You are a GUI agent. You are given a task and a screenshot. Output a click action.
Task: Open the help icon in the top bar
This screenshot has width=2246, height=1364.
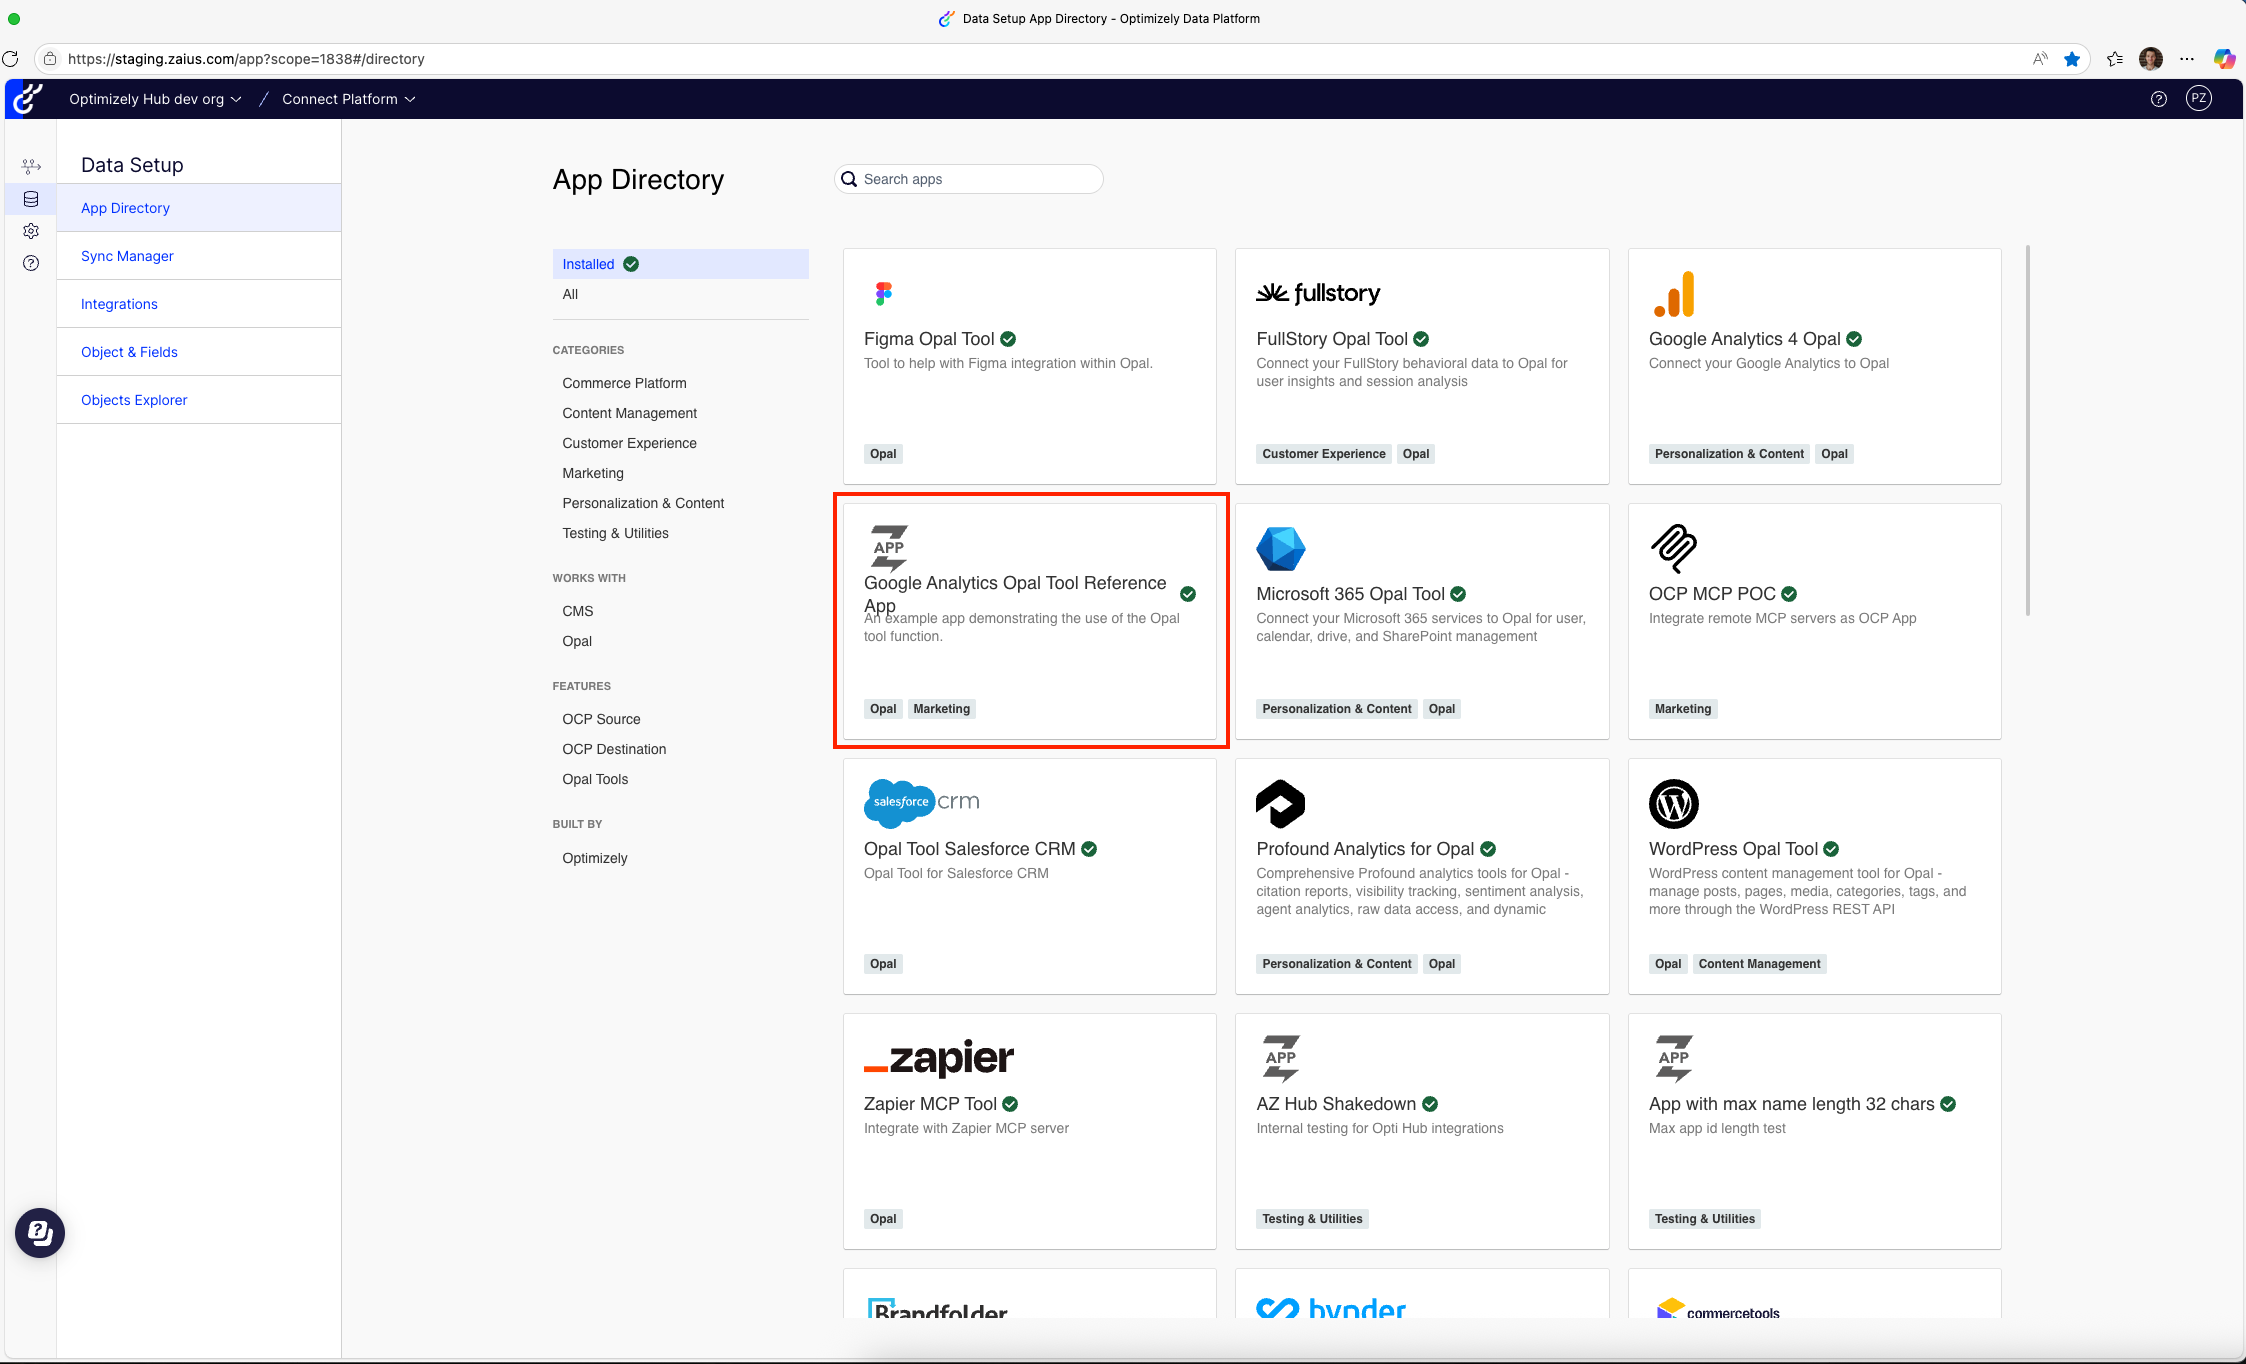(2159, 99)
